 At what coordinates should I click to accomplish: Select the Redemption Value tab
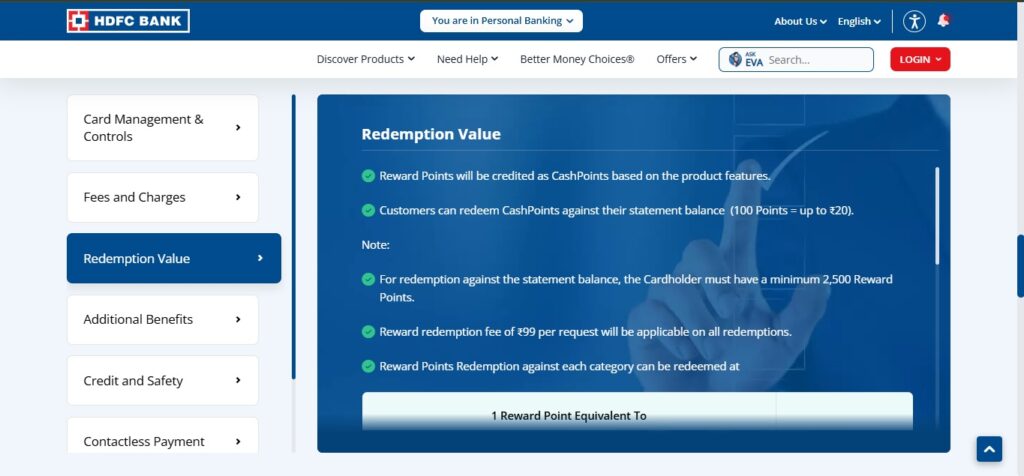click(x=174, y=258)
